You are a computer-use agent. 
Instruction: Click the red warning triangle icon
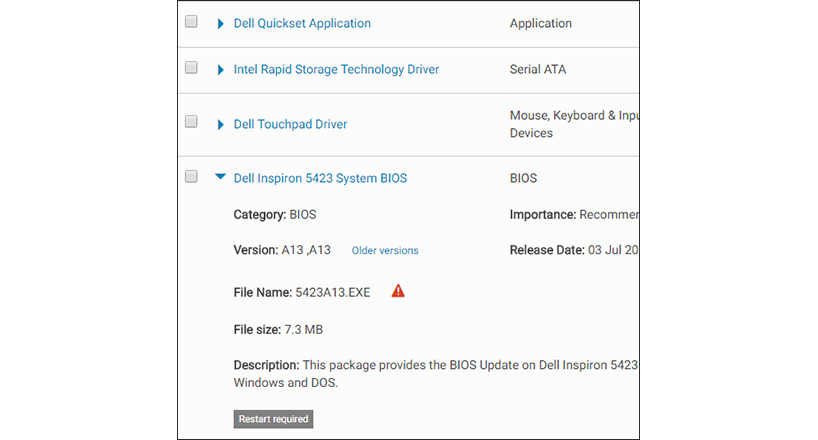(398, 291)
